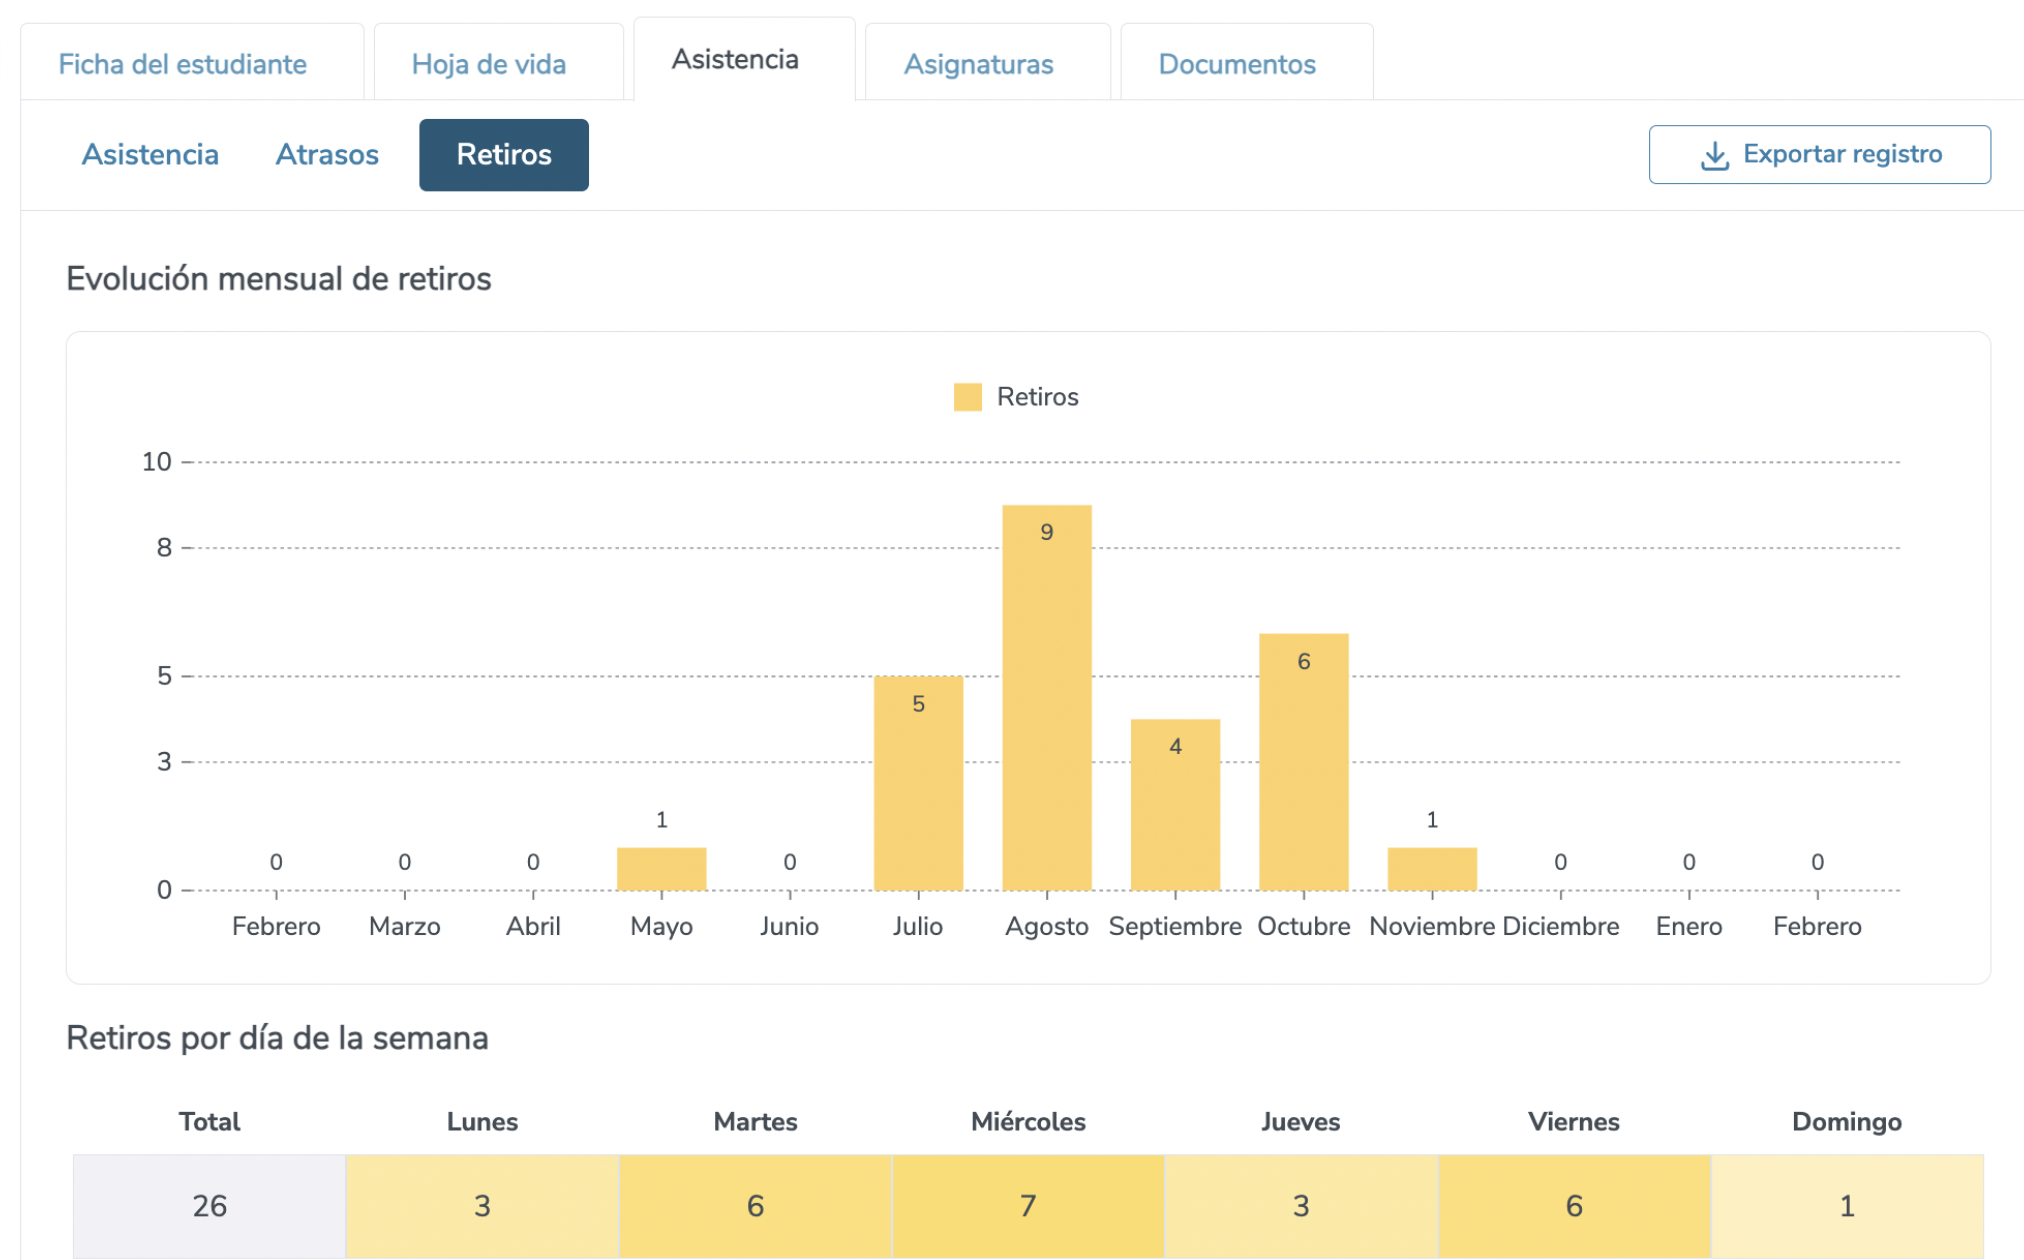Viewport: 2024px width, 1260px height.
Task: Click the small Noviembre bar
Action: pos(1431,869)
